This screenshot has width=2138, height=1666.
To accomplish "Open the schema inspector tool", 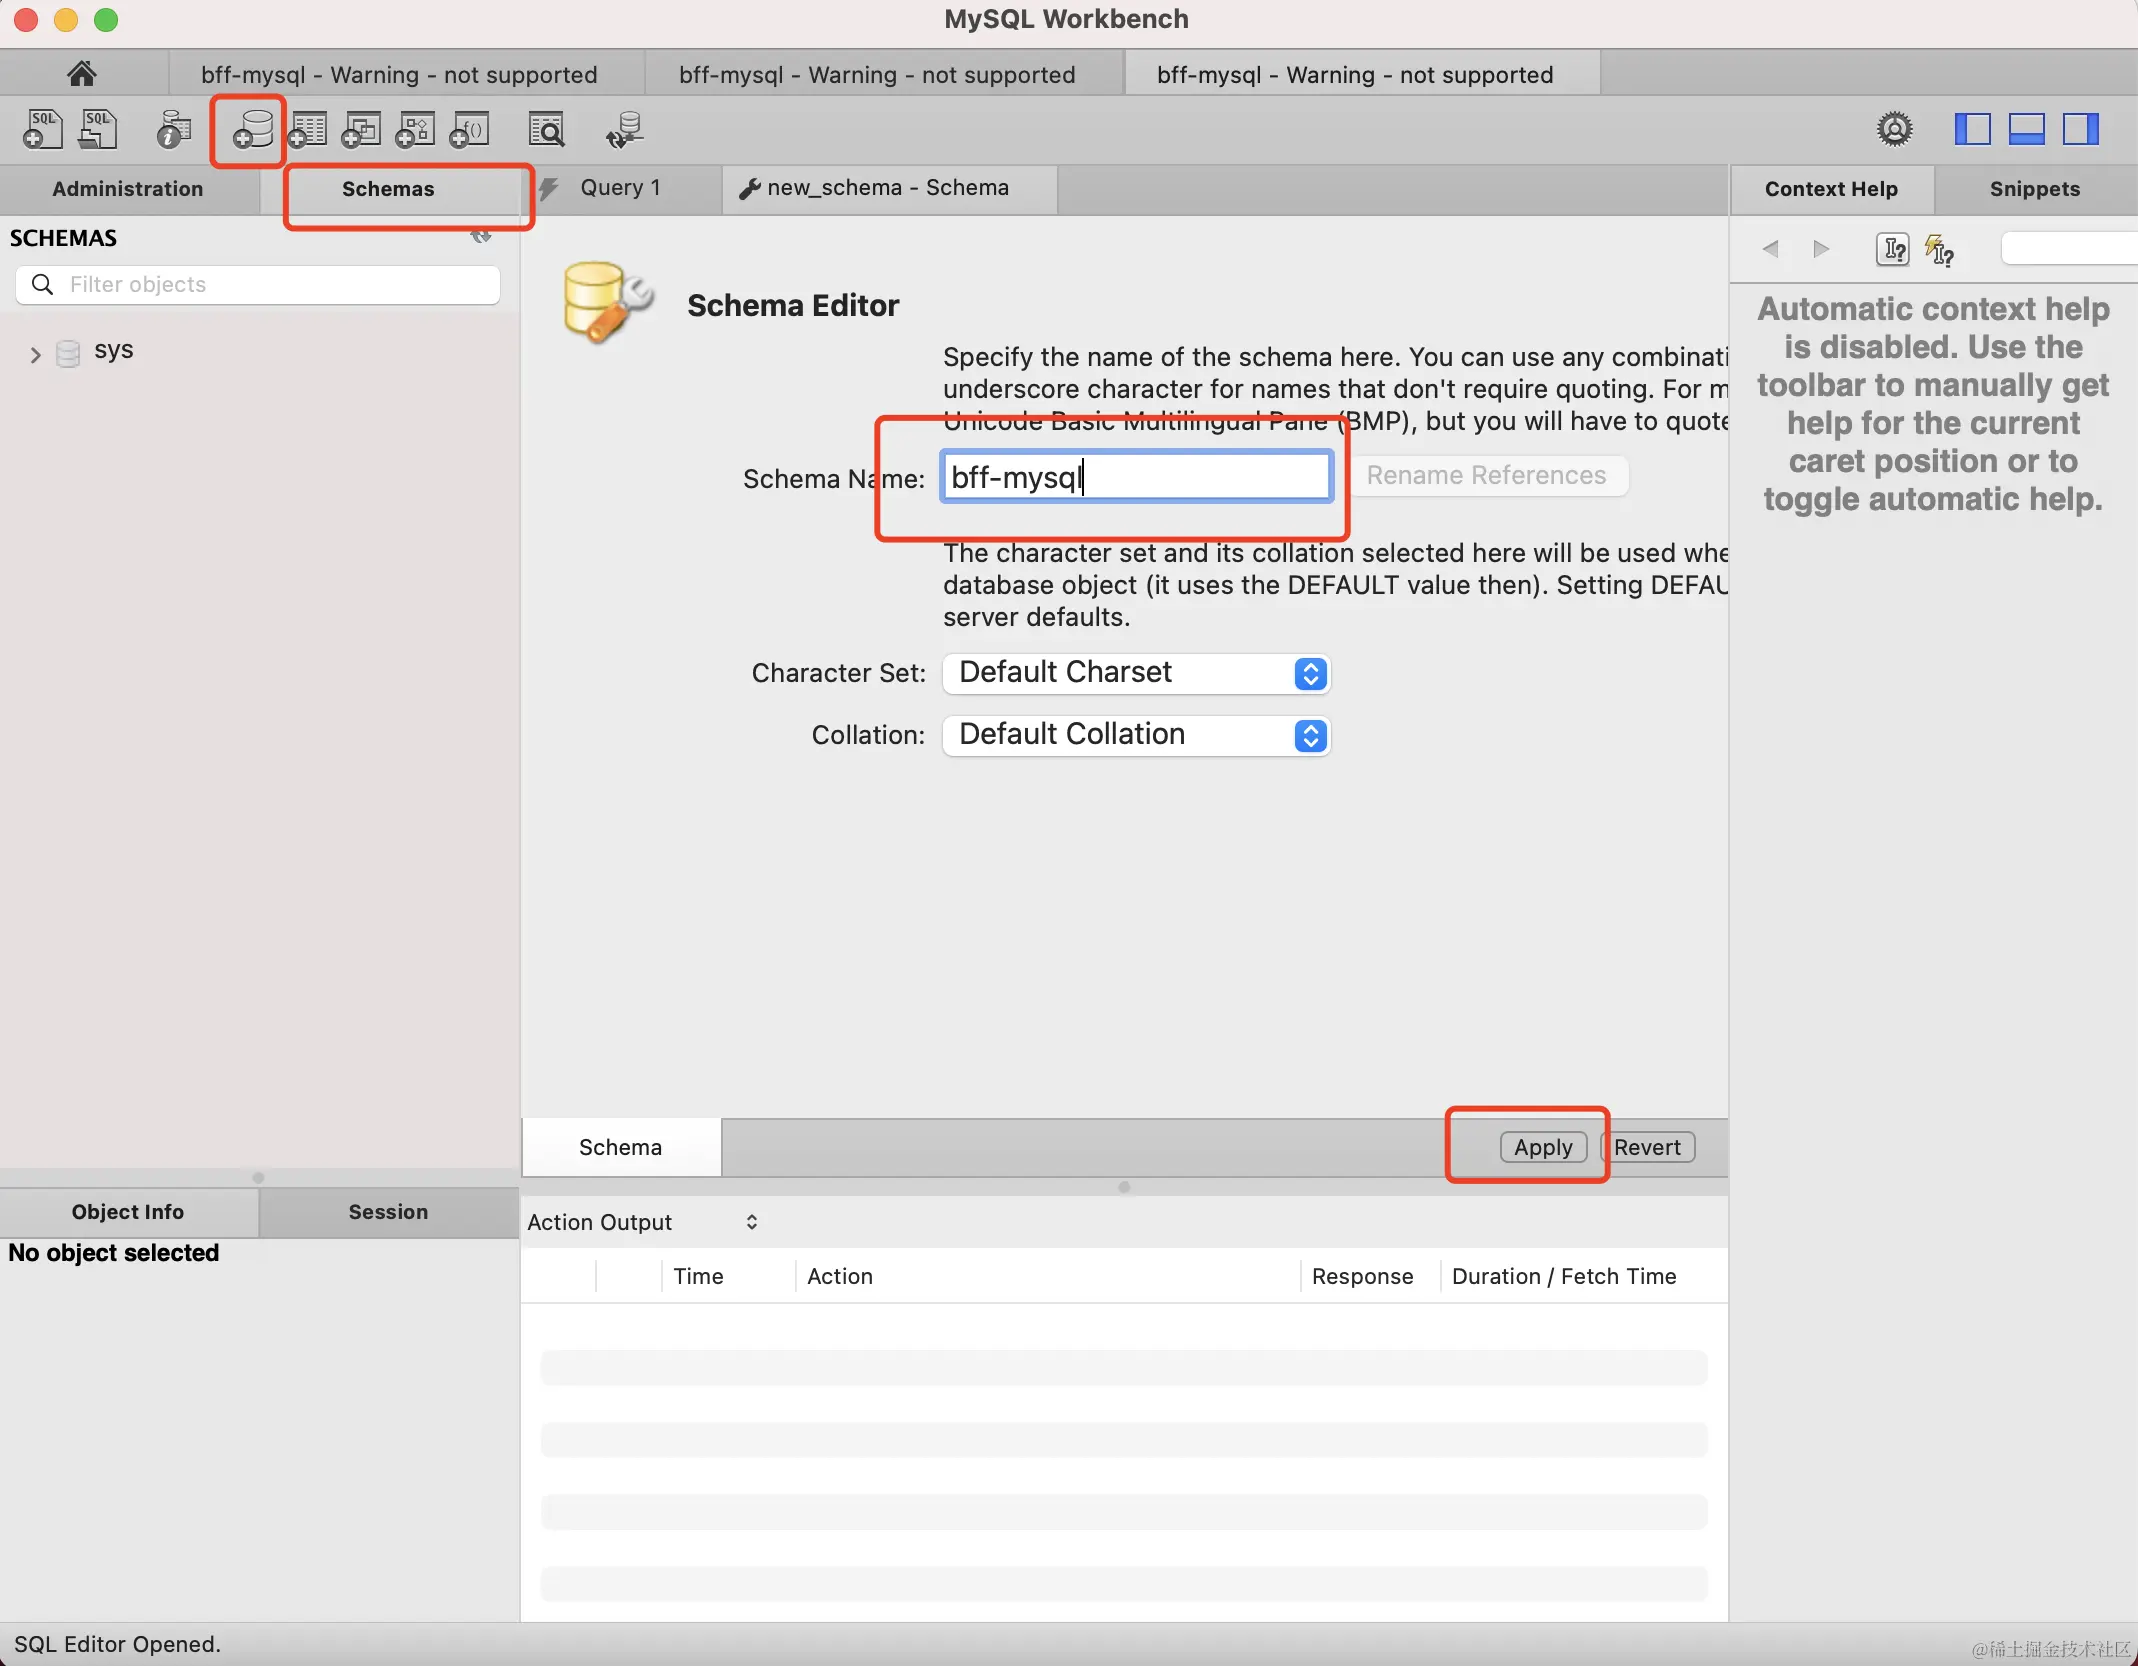I will pyautogui.click(x=171, y=128).
